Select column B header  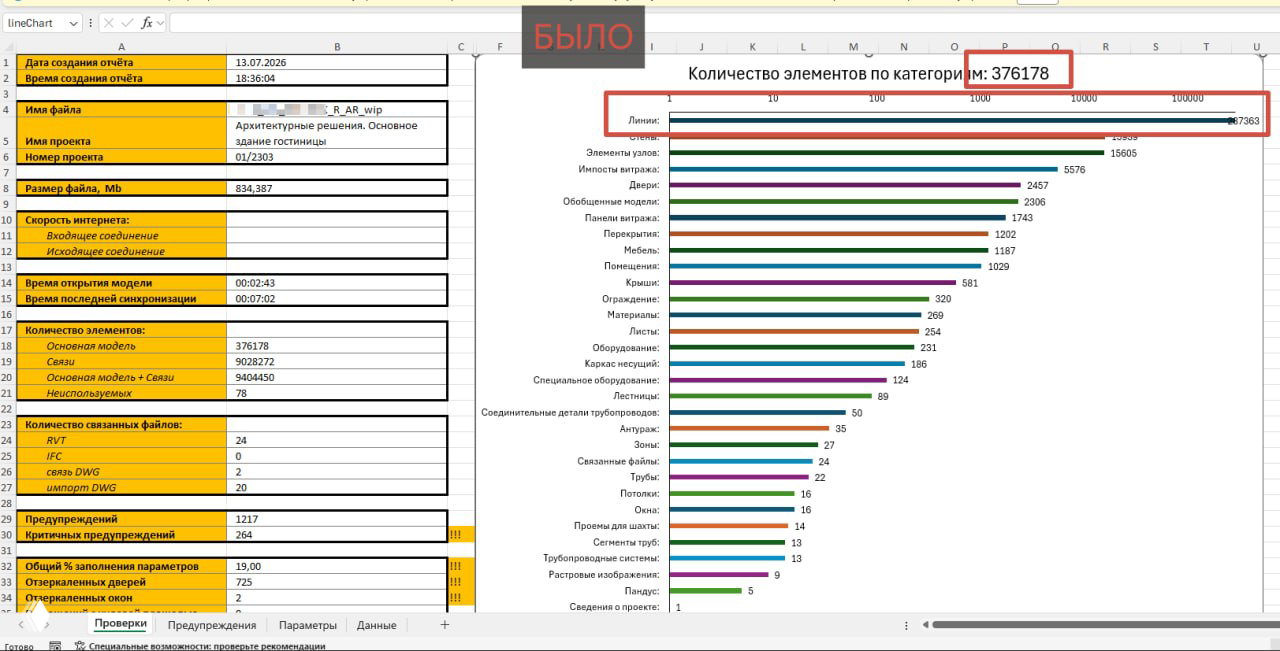337,47
